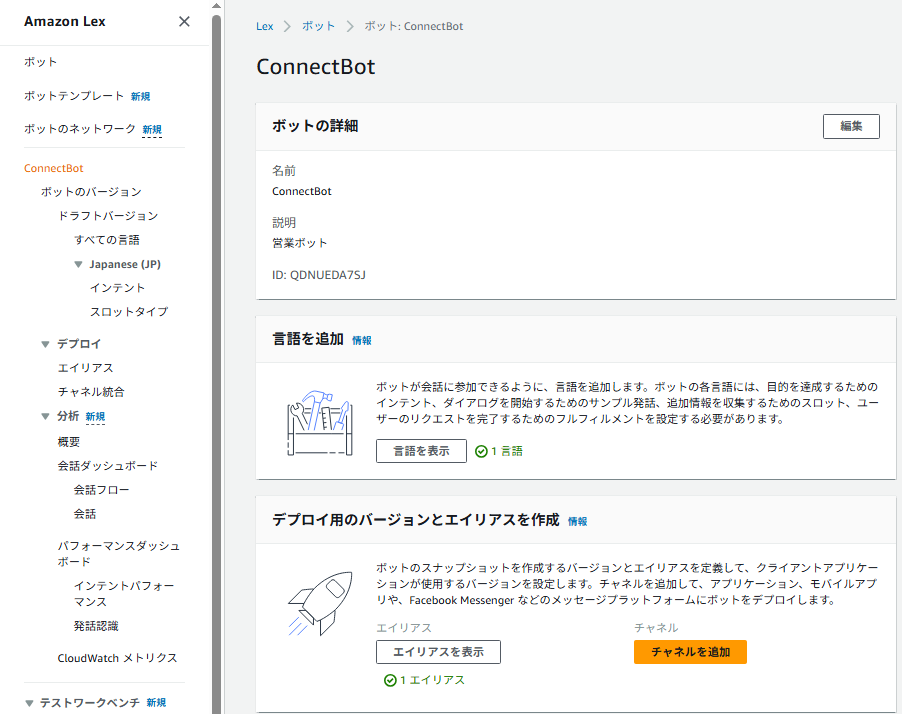Screen dimensions: 902x714
Task: Go to Lex in the breadcrumb
Action: click(x=265, y=26)
